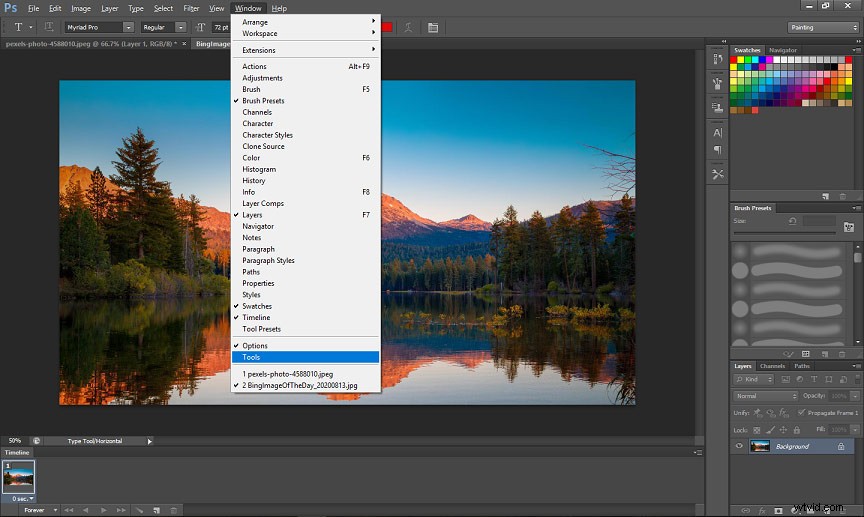Switch to the Channels tab
The image size is (864, 517).
[772, 366]
